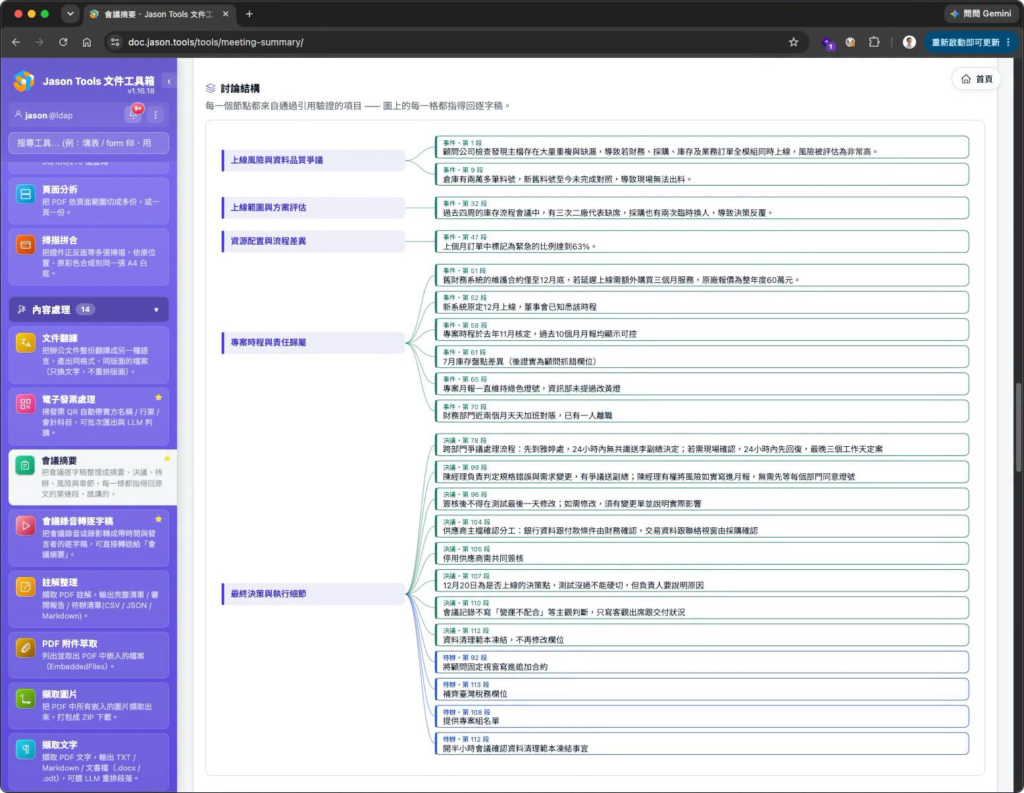This screenshot has height=793, width=1024.
Task: Toggle favorite star on 會議摘要
Action: (167, 459)
